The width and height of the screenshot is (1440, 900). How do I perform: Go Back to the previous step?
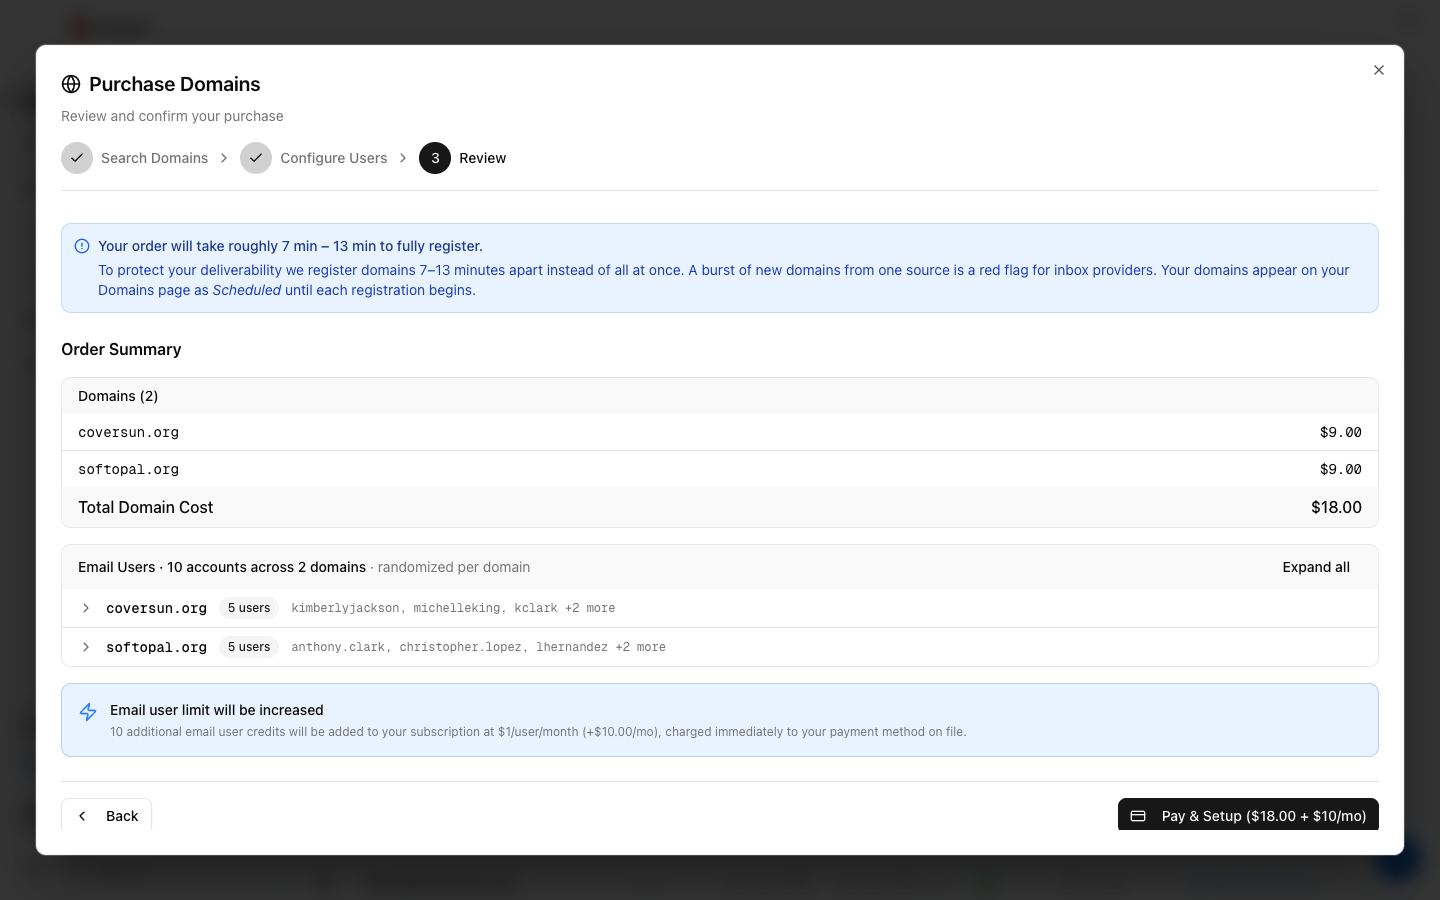tap(107, 815)
